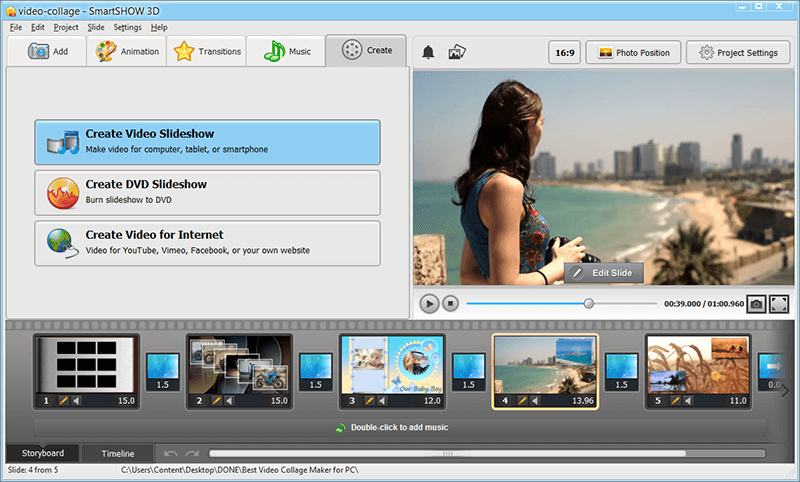Click the DVD disc flame icon
The width and height of the screenshot is (800, 482).
63,193
